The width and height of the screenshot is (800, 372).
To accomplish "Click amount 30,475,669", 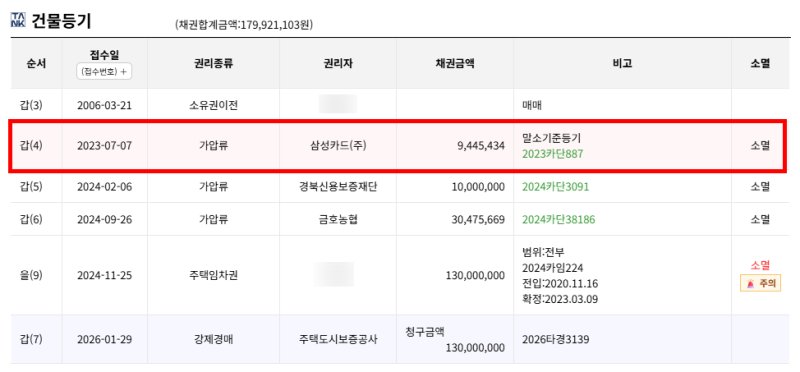I will coord(479,219).
